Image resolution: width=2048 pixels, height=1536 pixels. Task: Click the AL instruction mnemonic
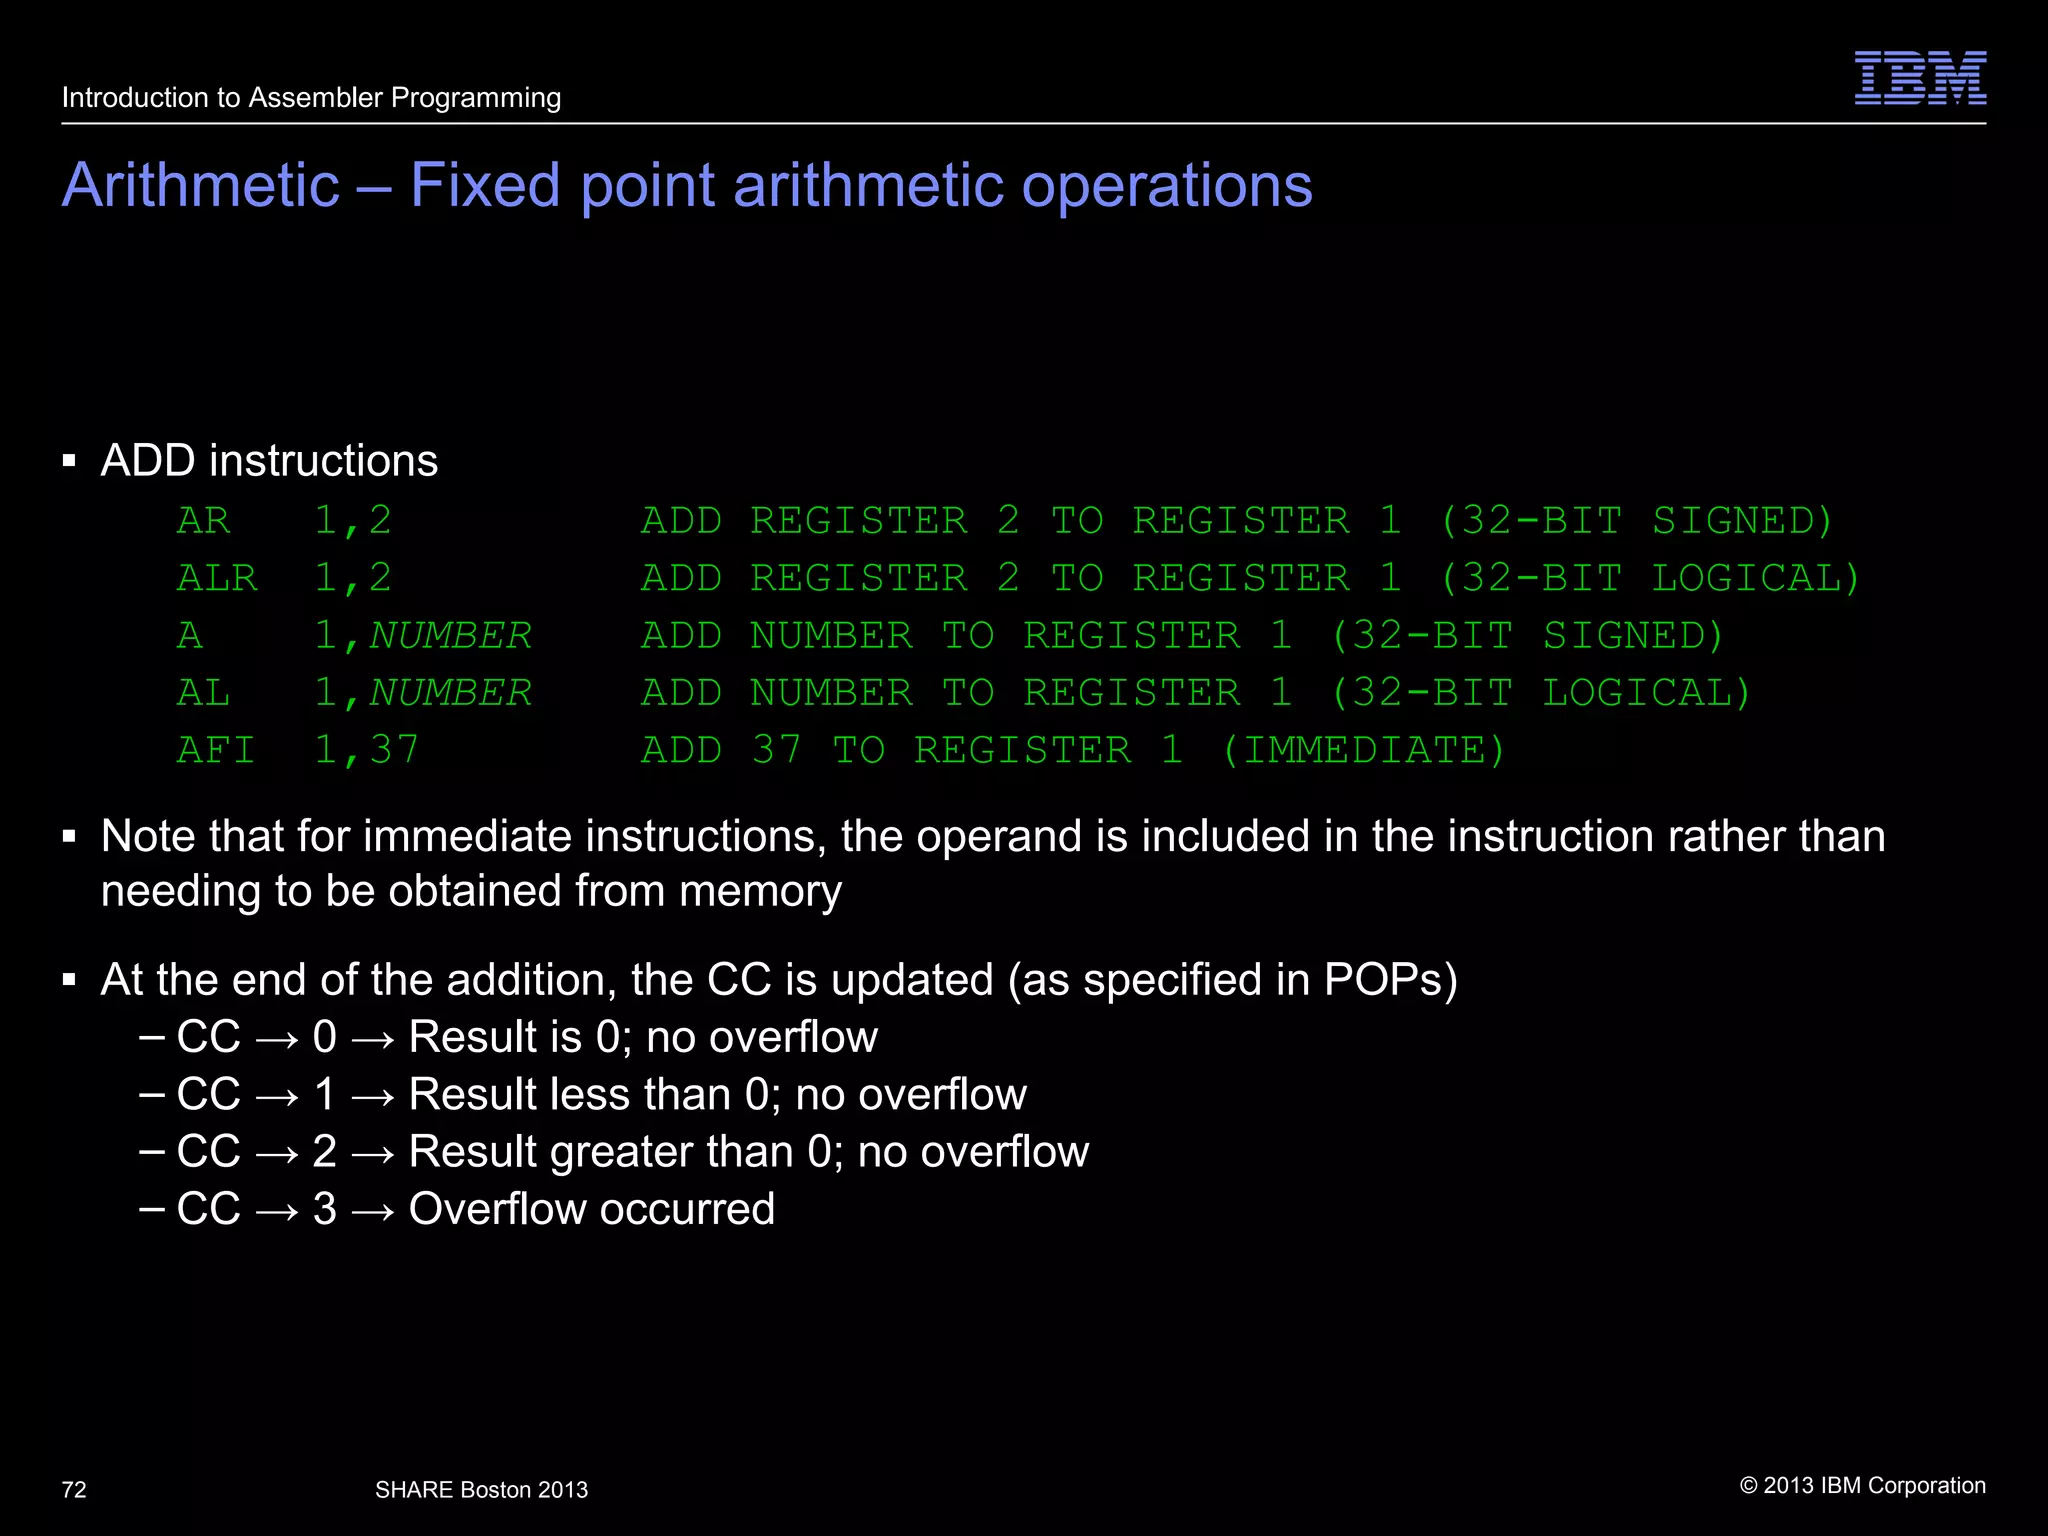[x=204, y=693]
